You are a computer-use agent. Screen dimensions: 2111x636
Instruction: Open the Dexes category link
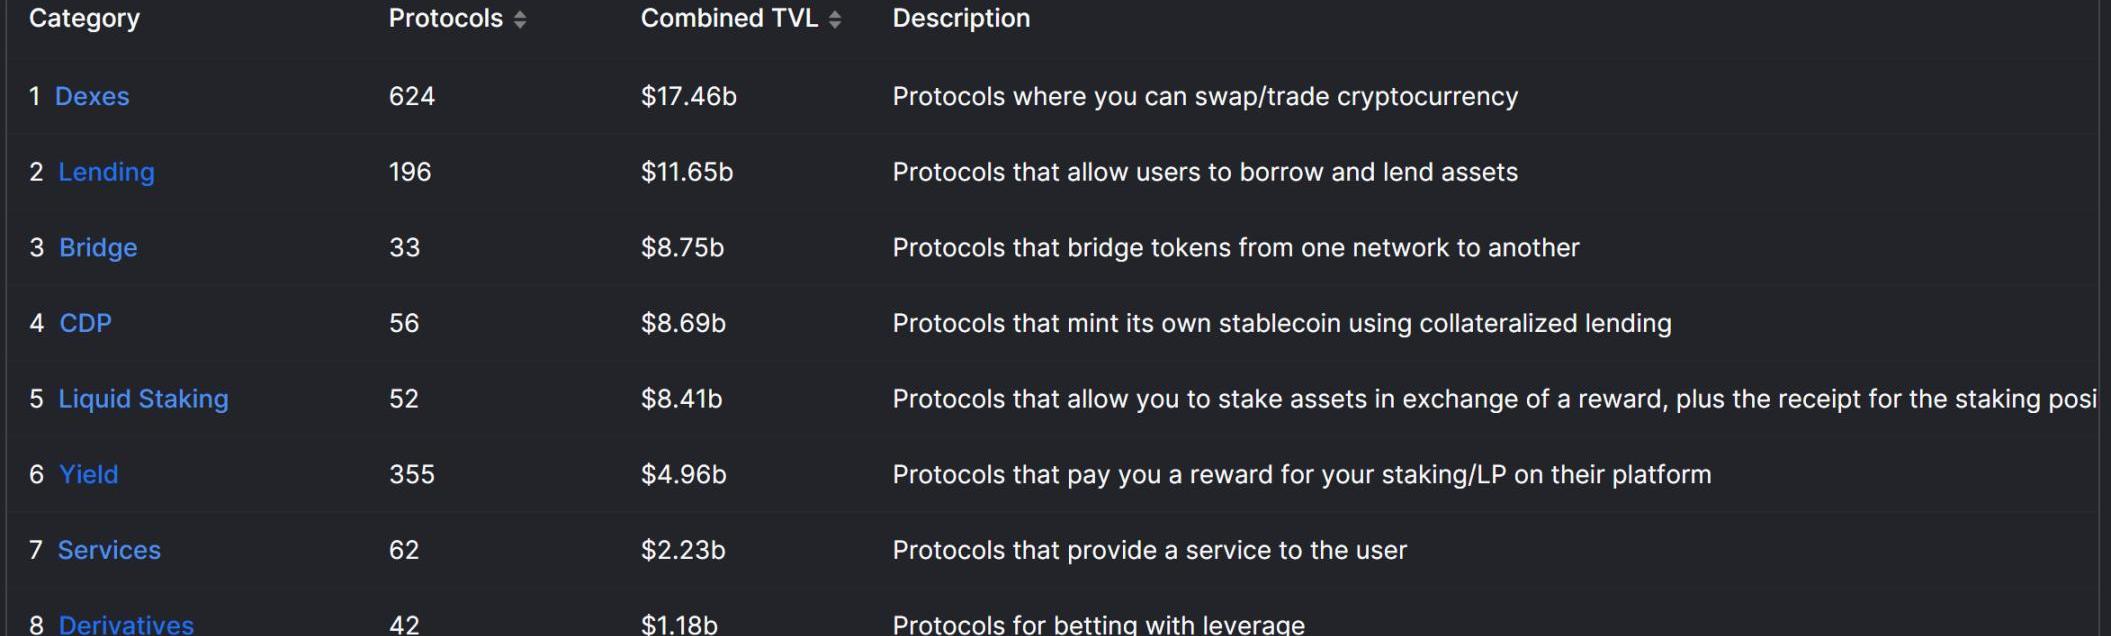point(92,97)
